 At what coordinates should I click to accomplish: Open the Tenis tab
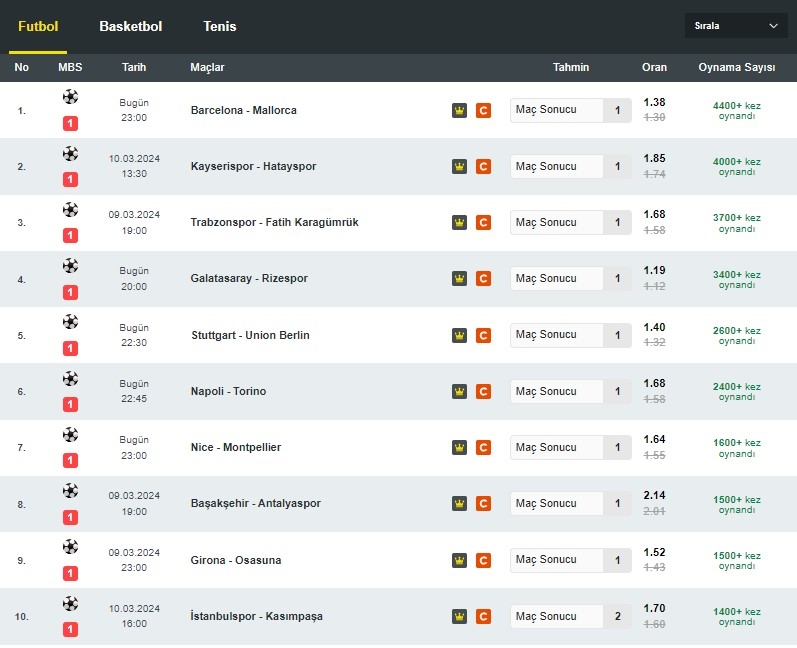click(x=220, y=26)
